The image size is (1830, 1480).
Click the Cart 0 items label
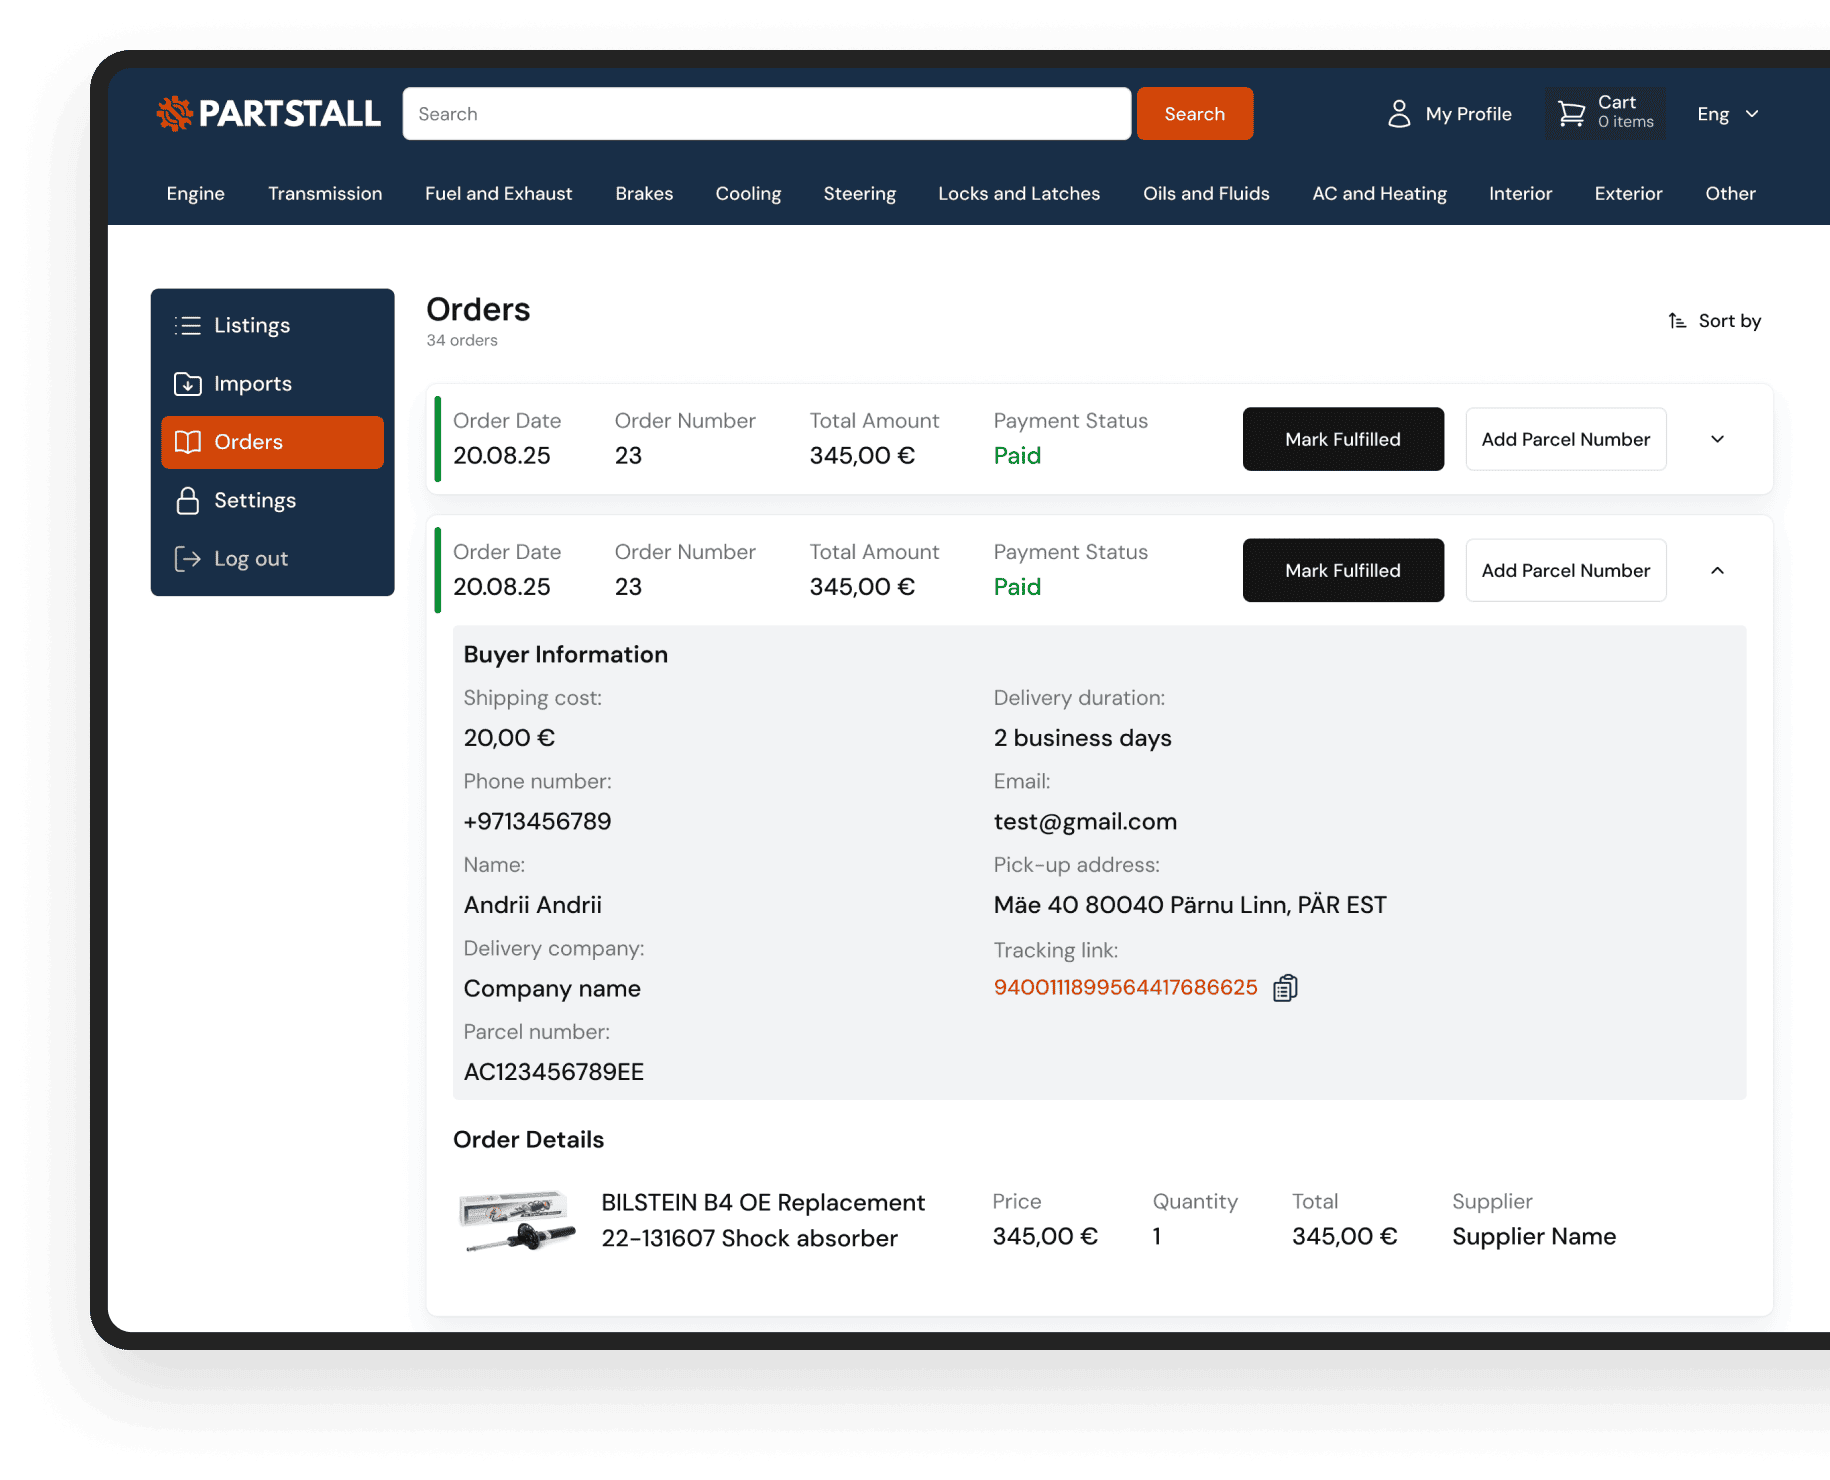(1626, 112)
